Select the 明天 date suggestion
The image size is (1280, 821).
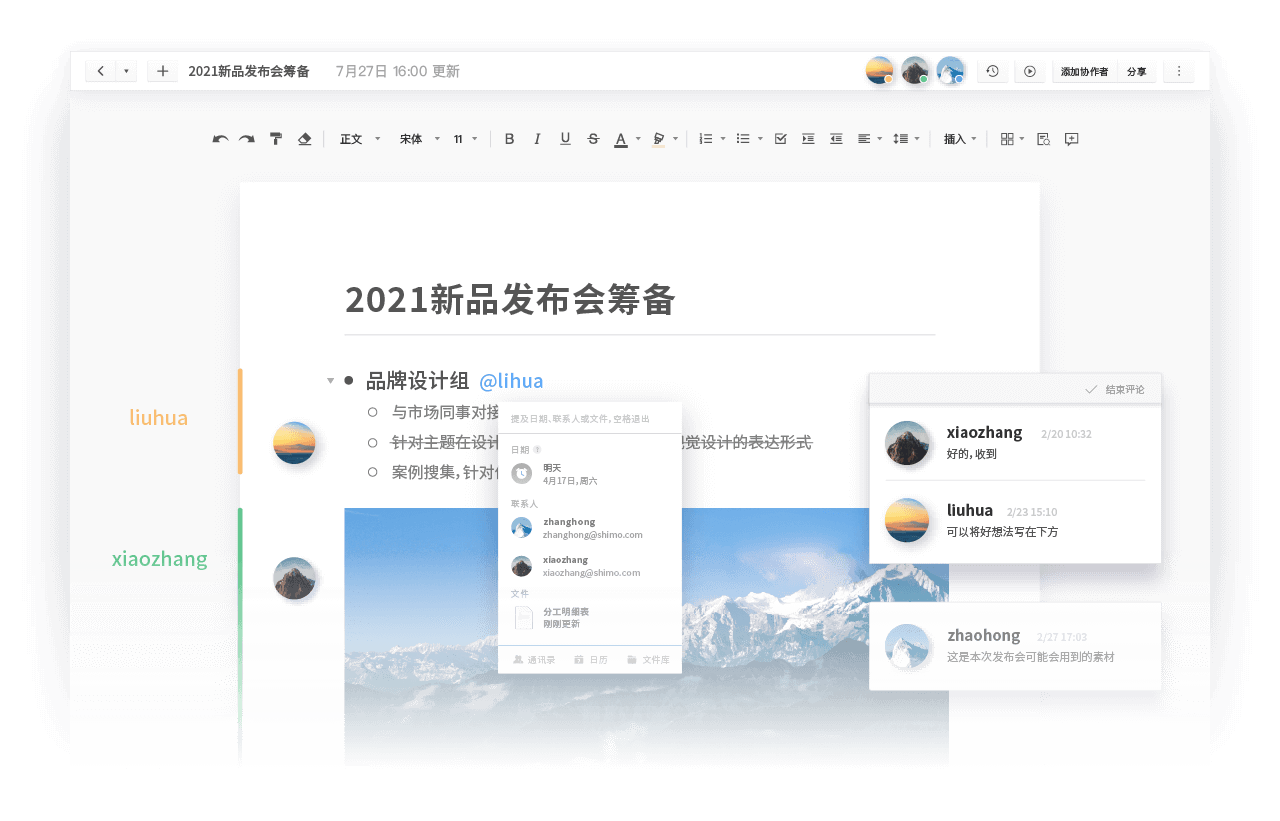[x=590, y=473]
